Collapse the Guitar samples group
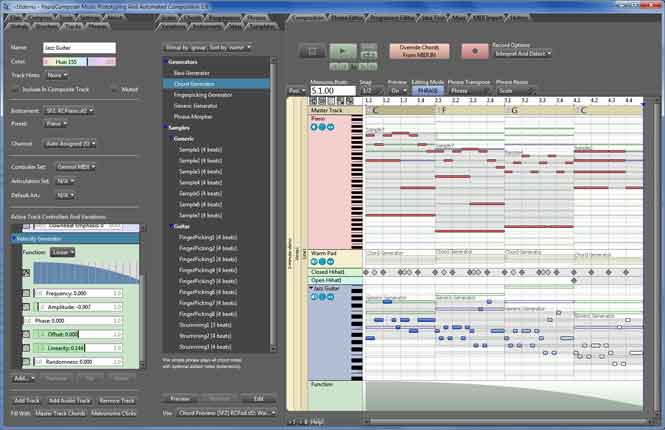 click(171, 226)
